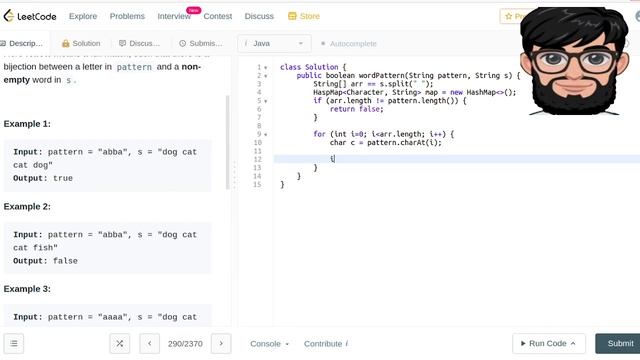Switch to the locked Solution tab
This screenshot has width=640, height=360.
click(x=81, y=43)
